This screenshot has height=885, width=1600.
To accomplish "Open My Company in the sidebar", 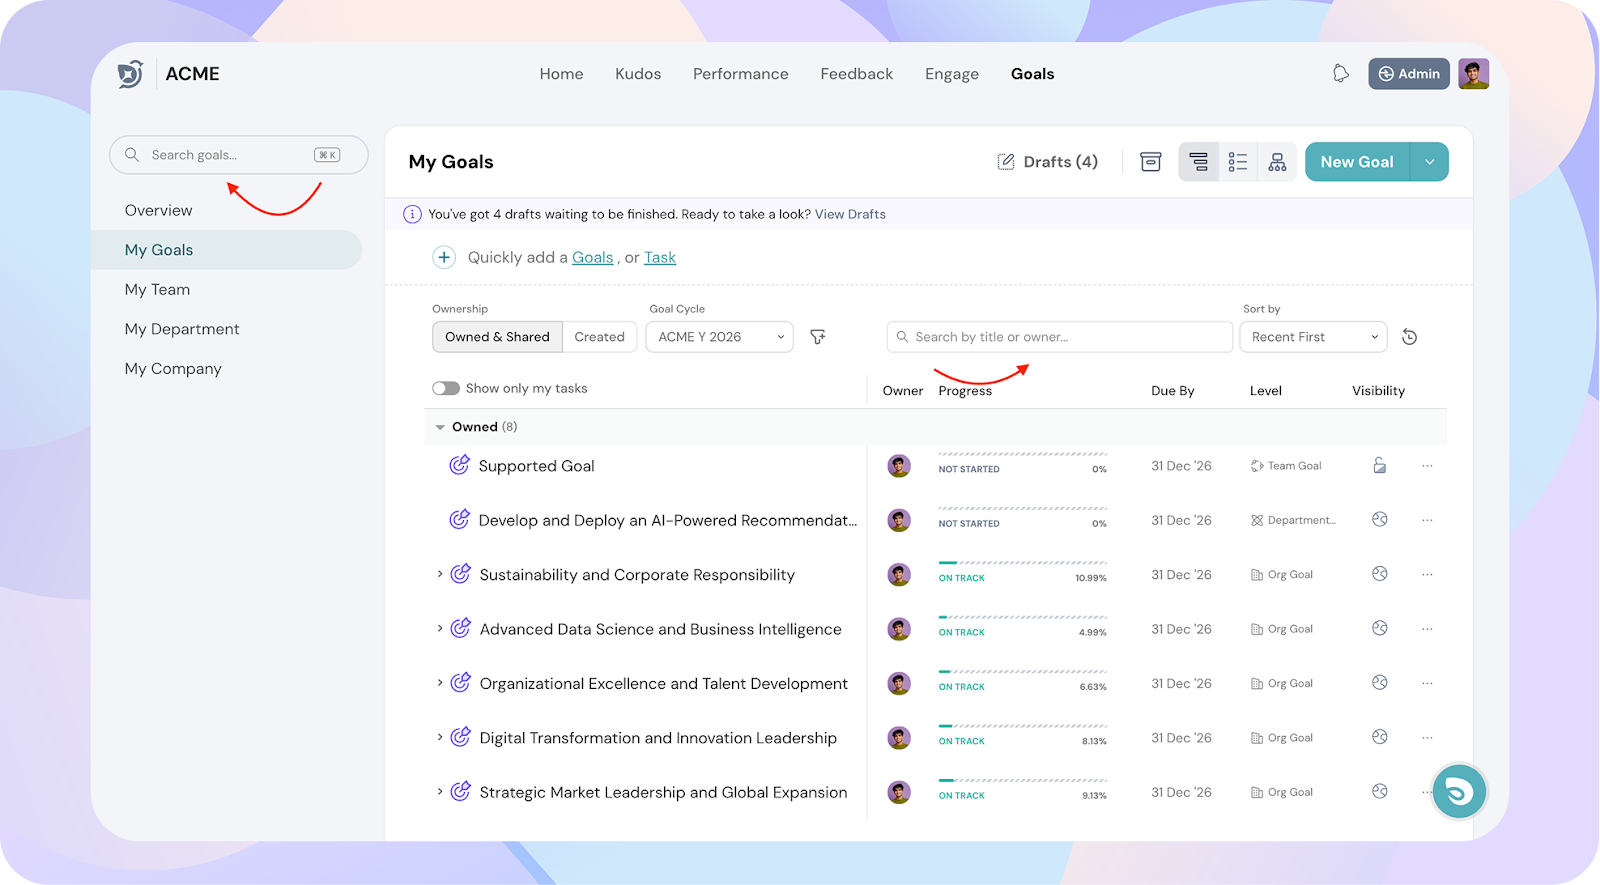I will coord(173,368).
